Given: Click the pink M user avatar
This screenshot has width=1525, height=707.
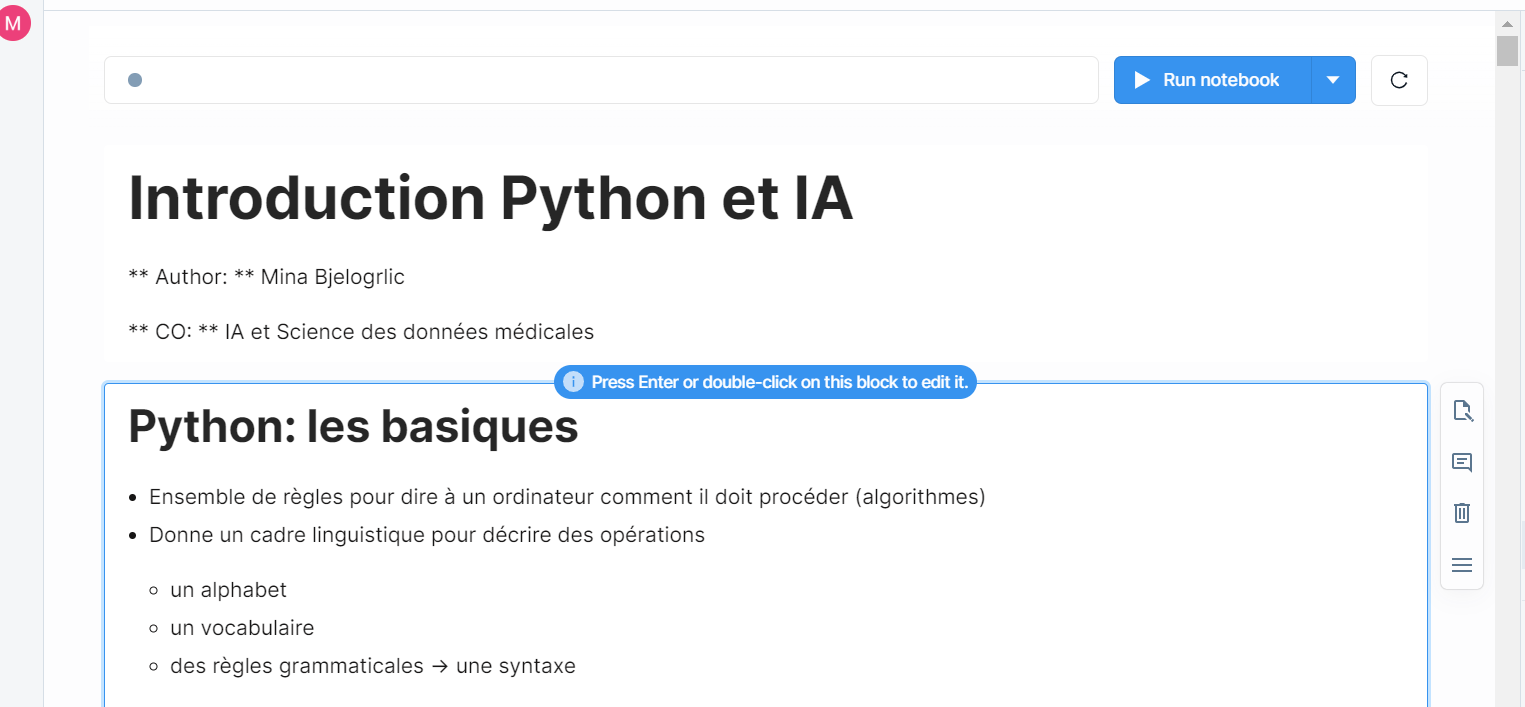Looking at the screenshot, I should [14, 24].
